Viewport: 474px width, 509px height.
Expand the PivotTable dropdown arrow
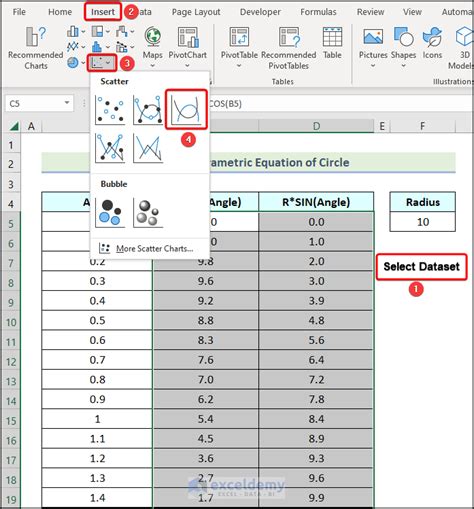pos(239,66)
